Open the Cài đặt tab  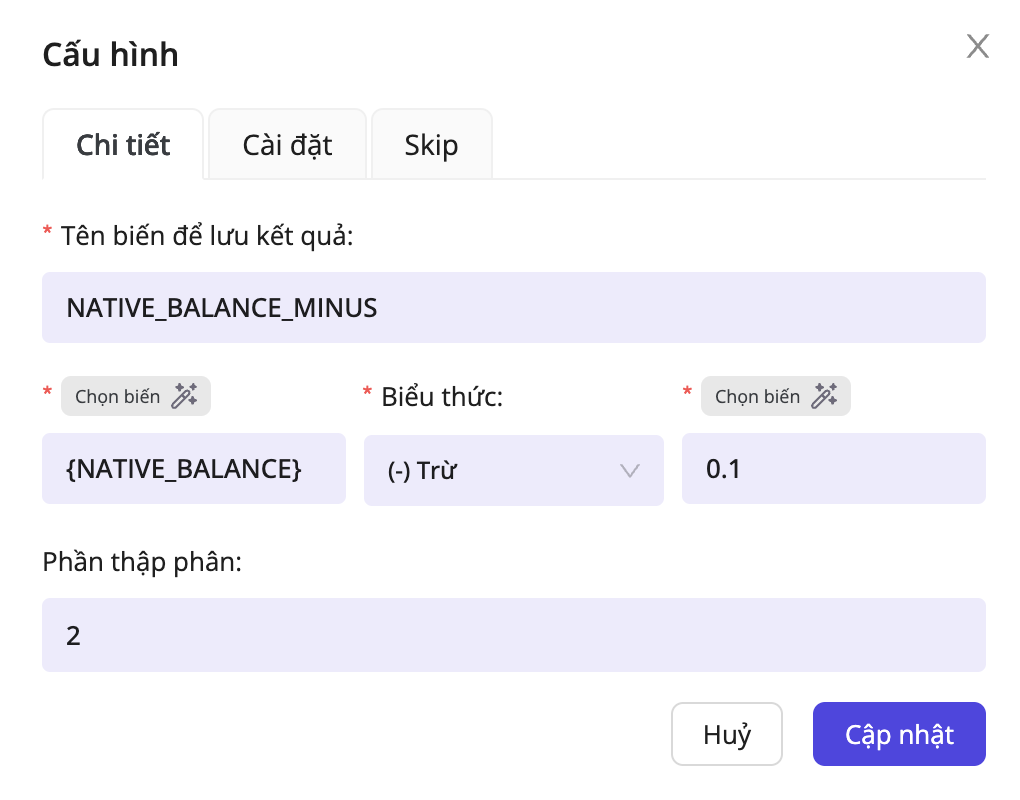[287, 145]
